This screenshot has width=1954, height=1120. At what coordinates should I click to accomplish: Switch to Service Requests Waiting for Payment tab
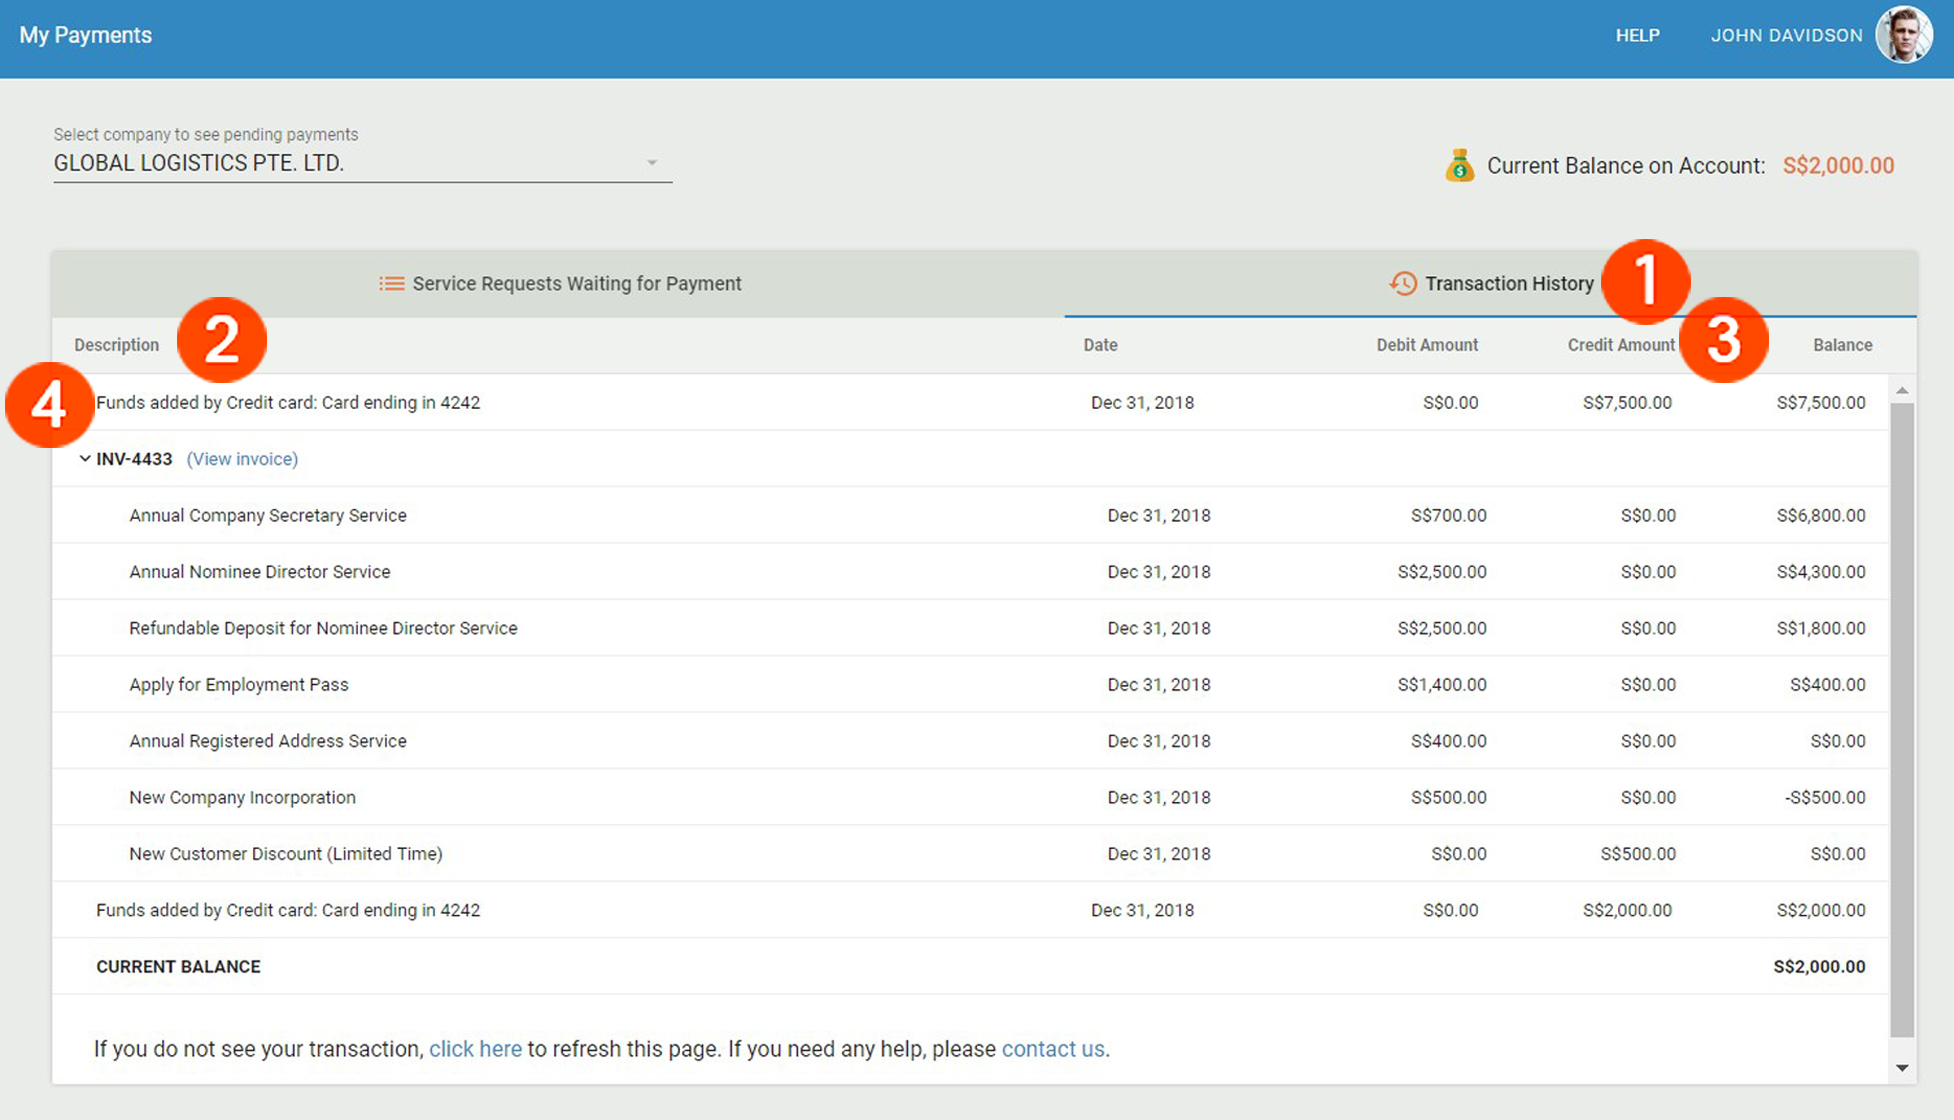(x=576, y=283)
